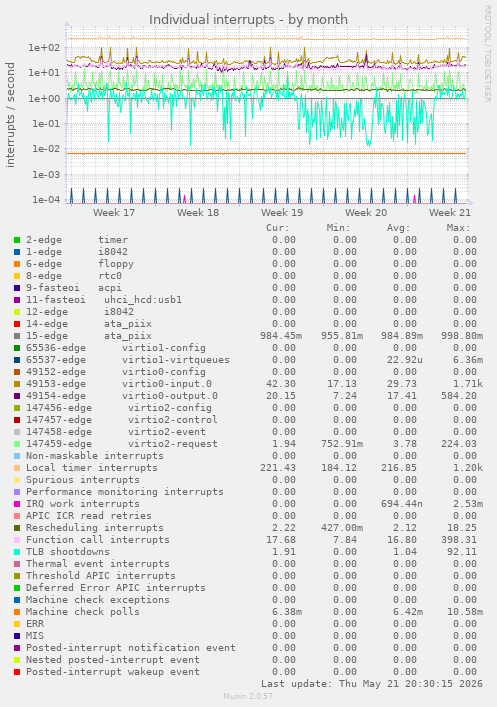Click the Last update timestamp text
The height and width of the screenshot is (707, 497).
pos(372,684)
